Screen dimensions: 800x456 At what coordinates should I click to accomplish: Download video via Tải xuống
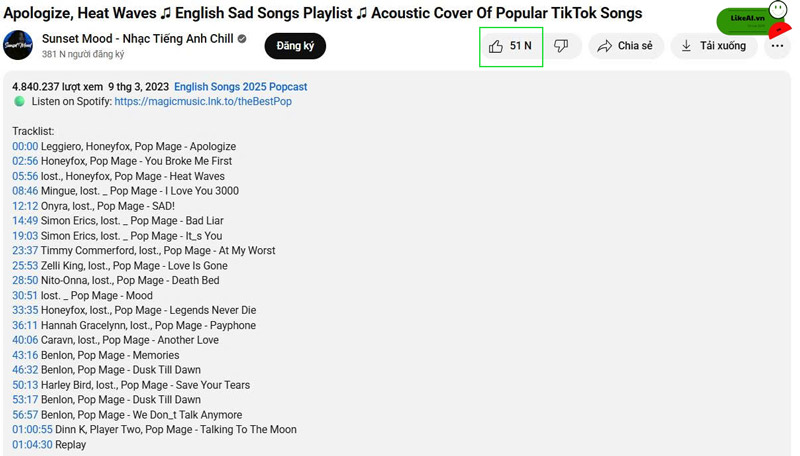click(x=714, y=46)
